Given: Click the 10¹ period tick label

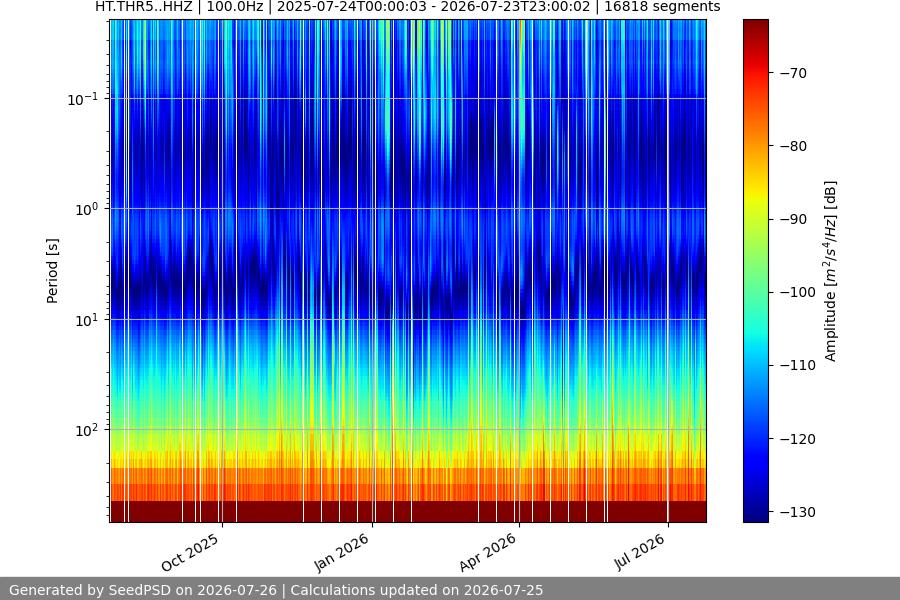Looking at the screenshot, I should [87, 320].
